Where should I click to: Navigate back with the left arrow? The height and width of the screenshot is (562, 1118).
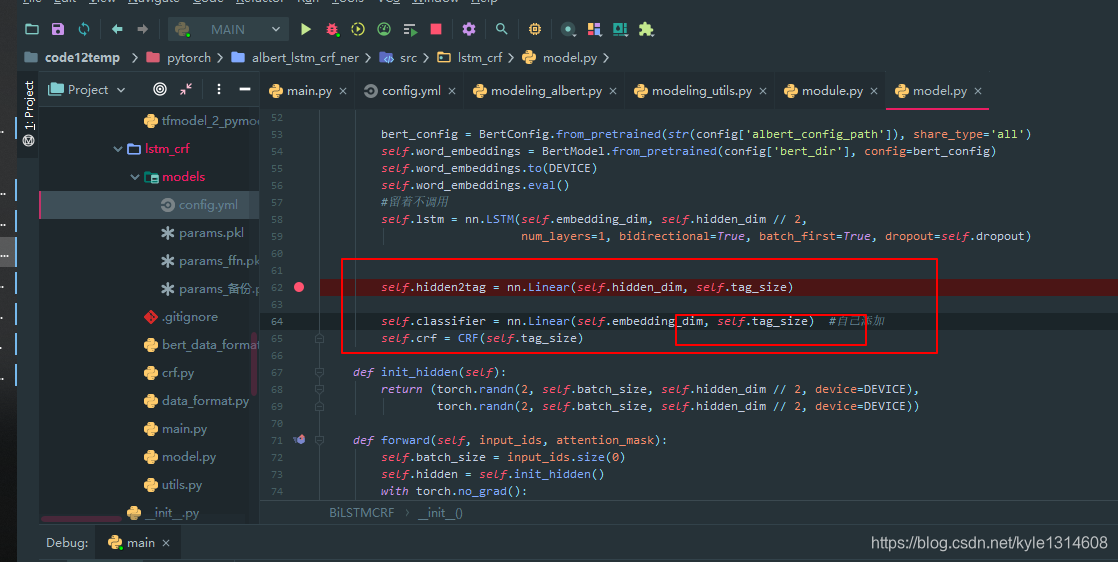coord(117,29)
